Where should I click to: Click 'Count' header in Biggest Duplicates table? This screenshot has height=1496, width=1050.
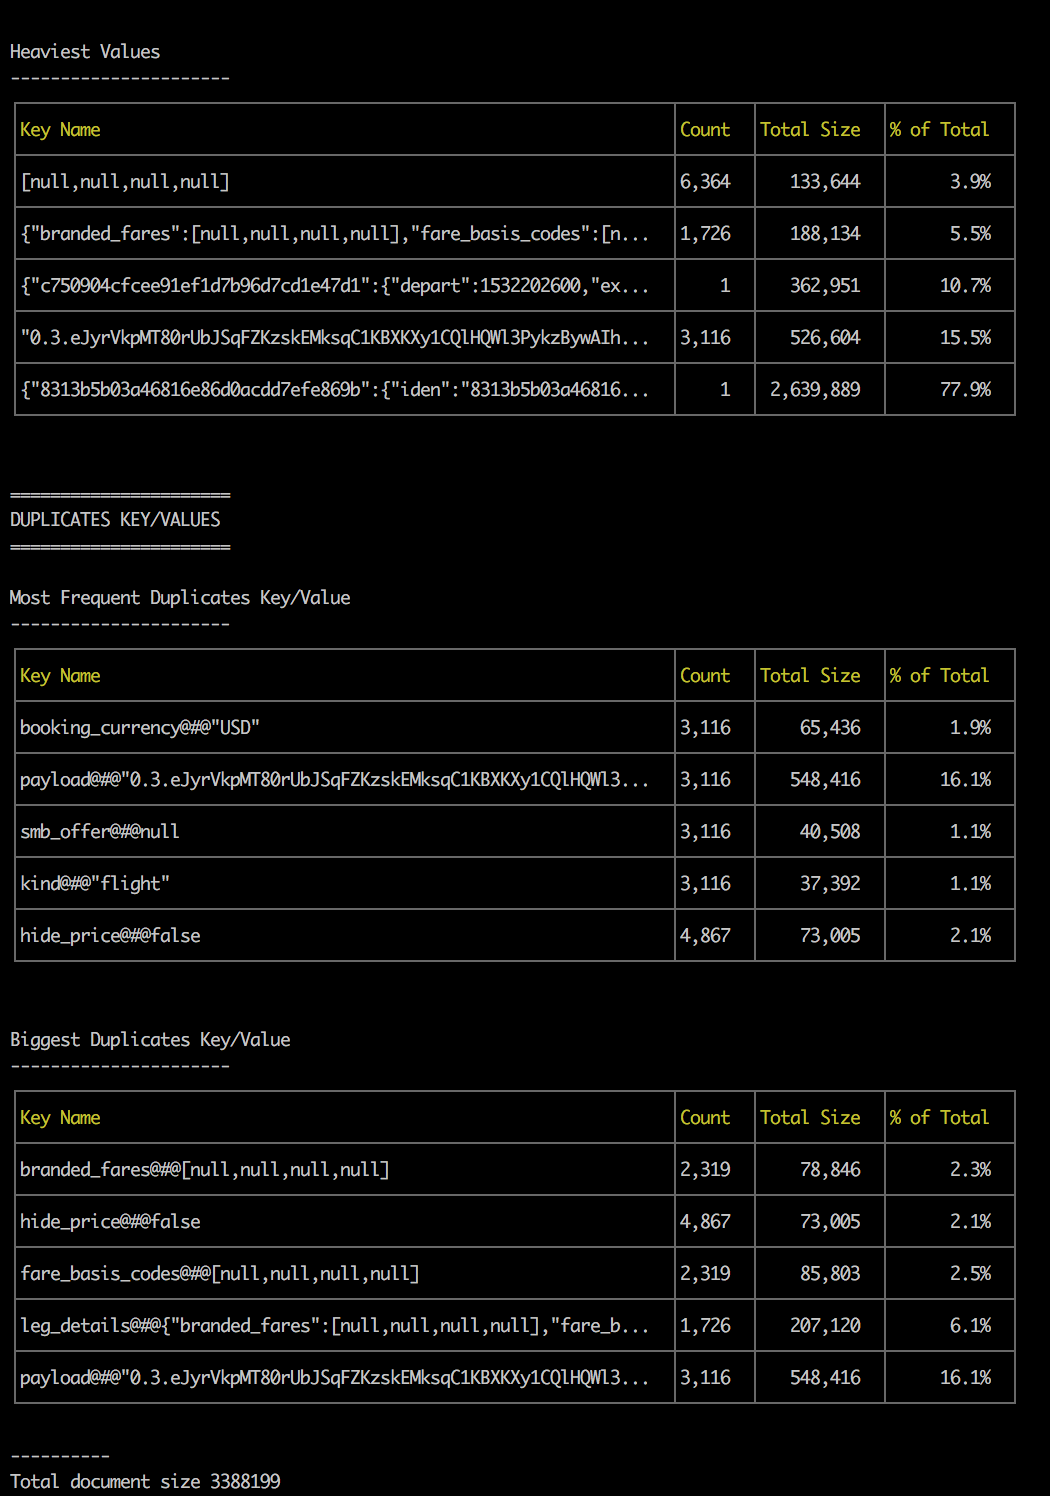tap(705, 1118)
